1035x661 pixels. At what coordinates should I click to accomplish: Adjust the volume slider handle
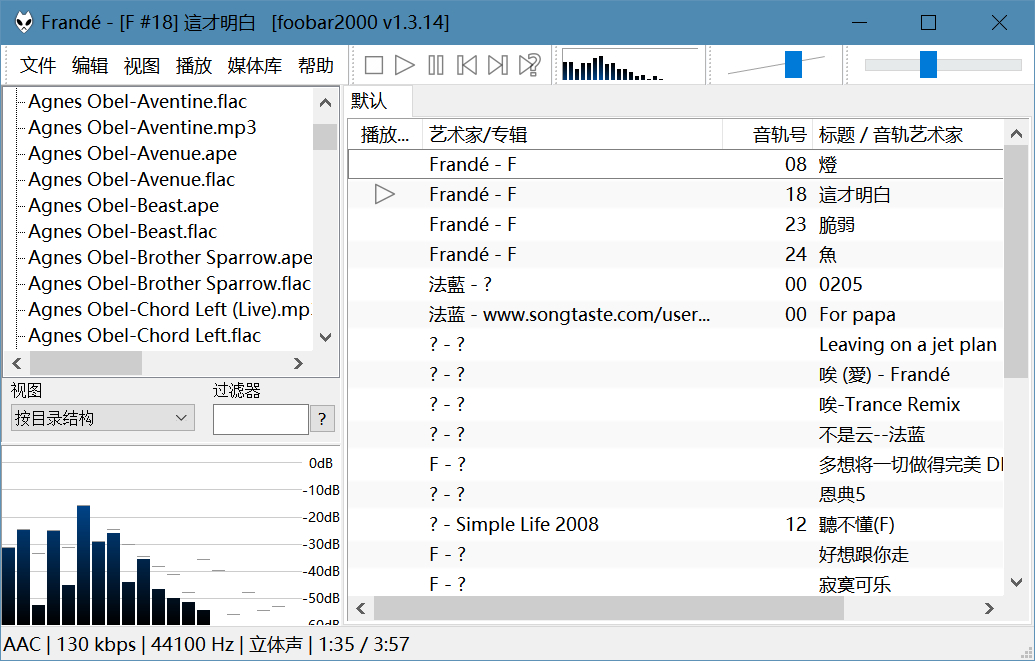coord(793,65)
